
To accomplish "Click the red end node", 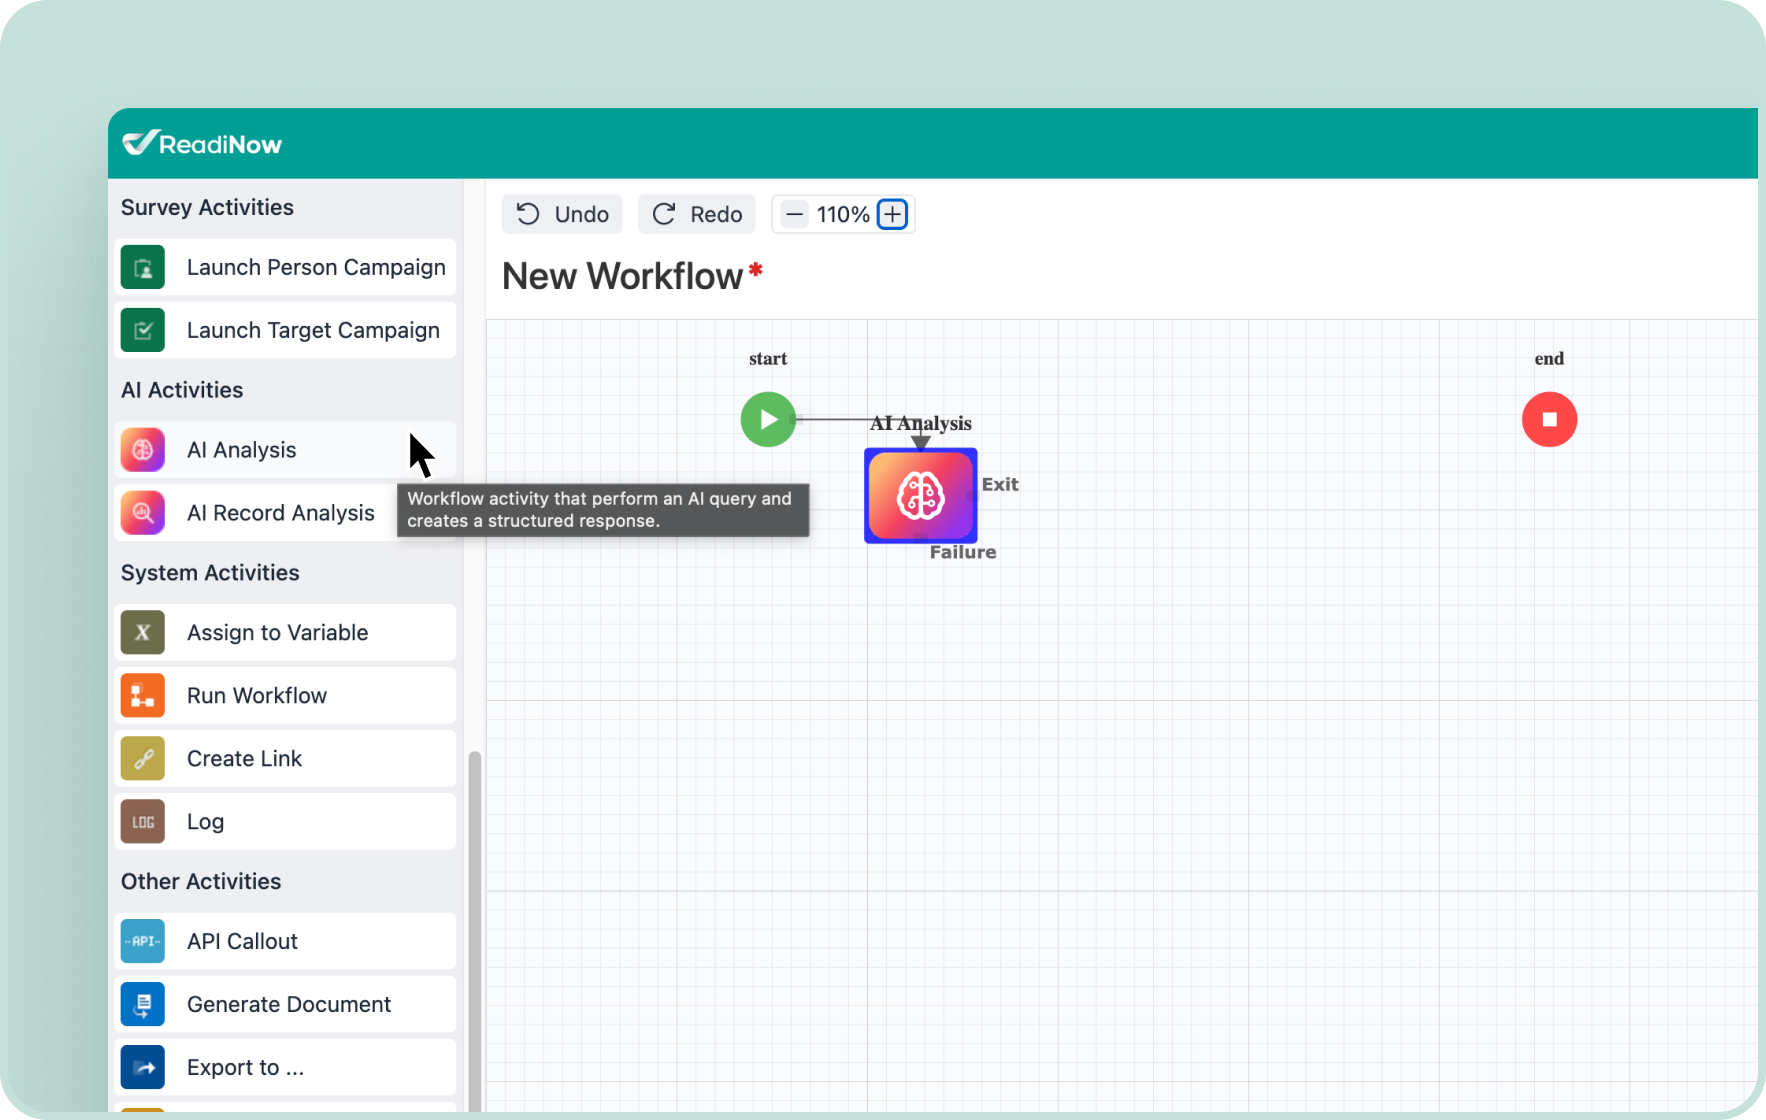I will click(x=1549, y=419).
